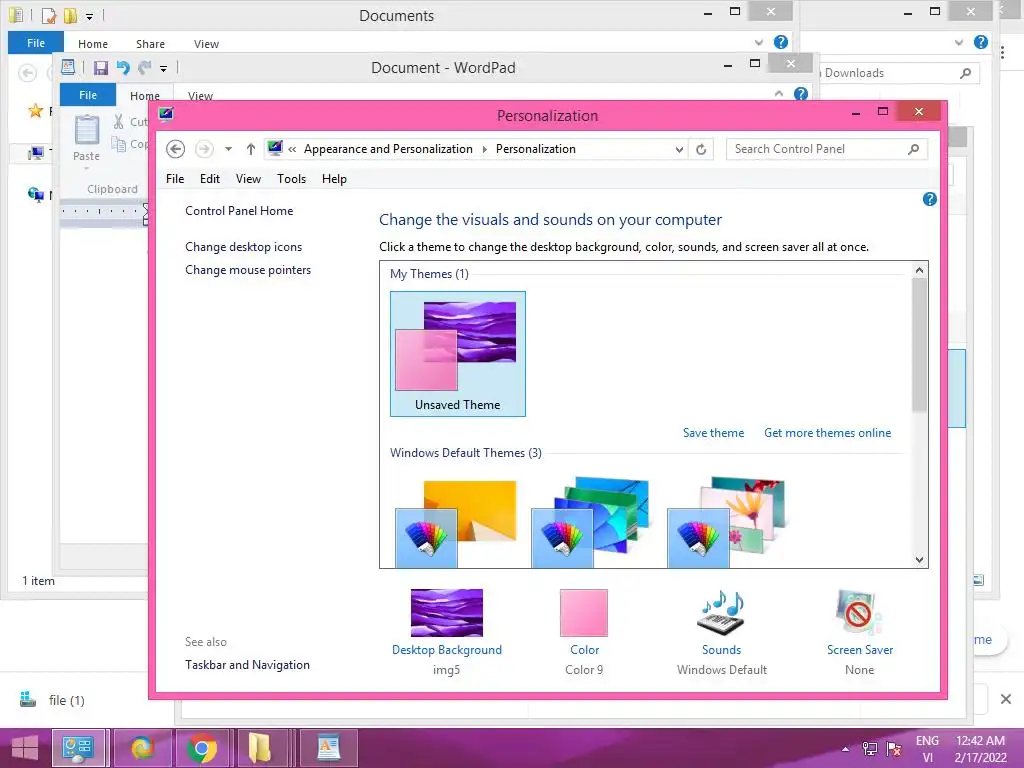Image resolution: width=1024 pixels, height=768 pixels.
Task: Open Documents window help icon
Action: click(780, 42)
